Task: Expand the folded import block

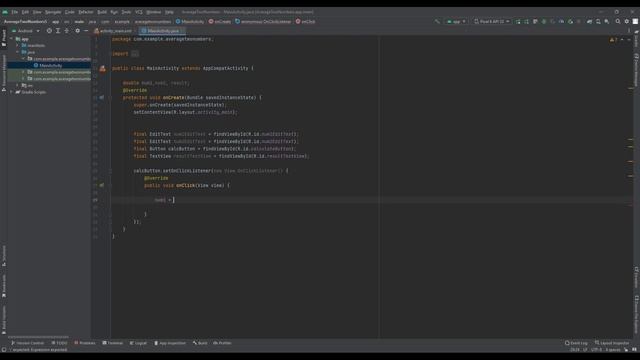Action: click(x=135, y=54)
